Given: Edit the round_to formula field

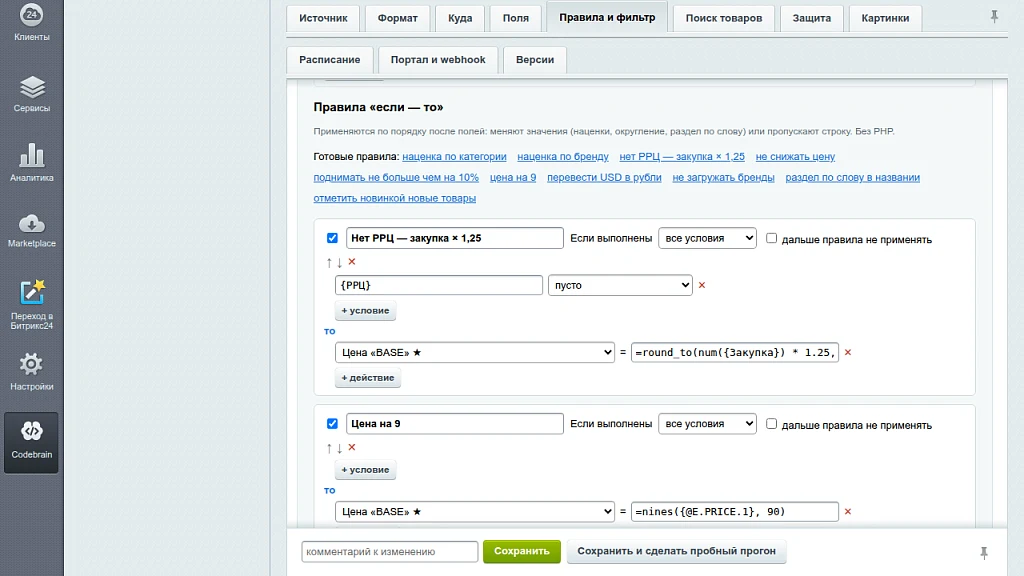Looking at the screenshot, I should click(735, 353).
